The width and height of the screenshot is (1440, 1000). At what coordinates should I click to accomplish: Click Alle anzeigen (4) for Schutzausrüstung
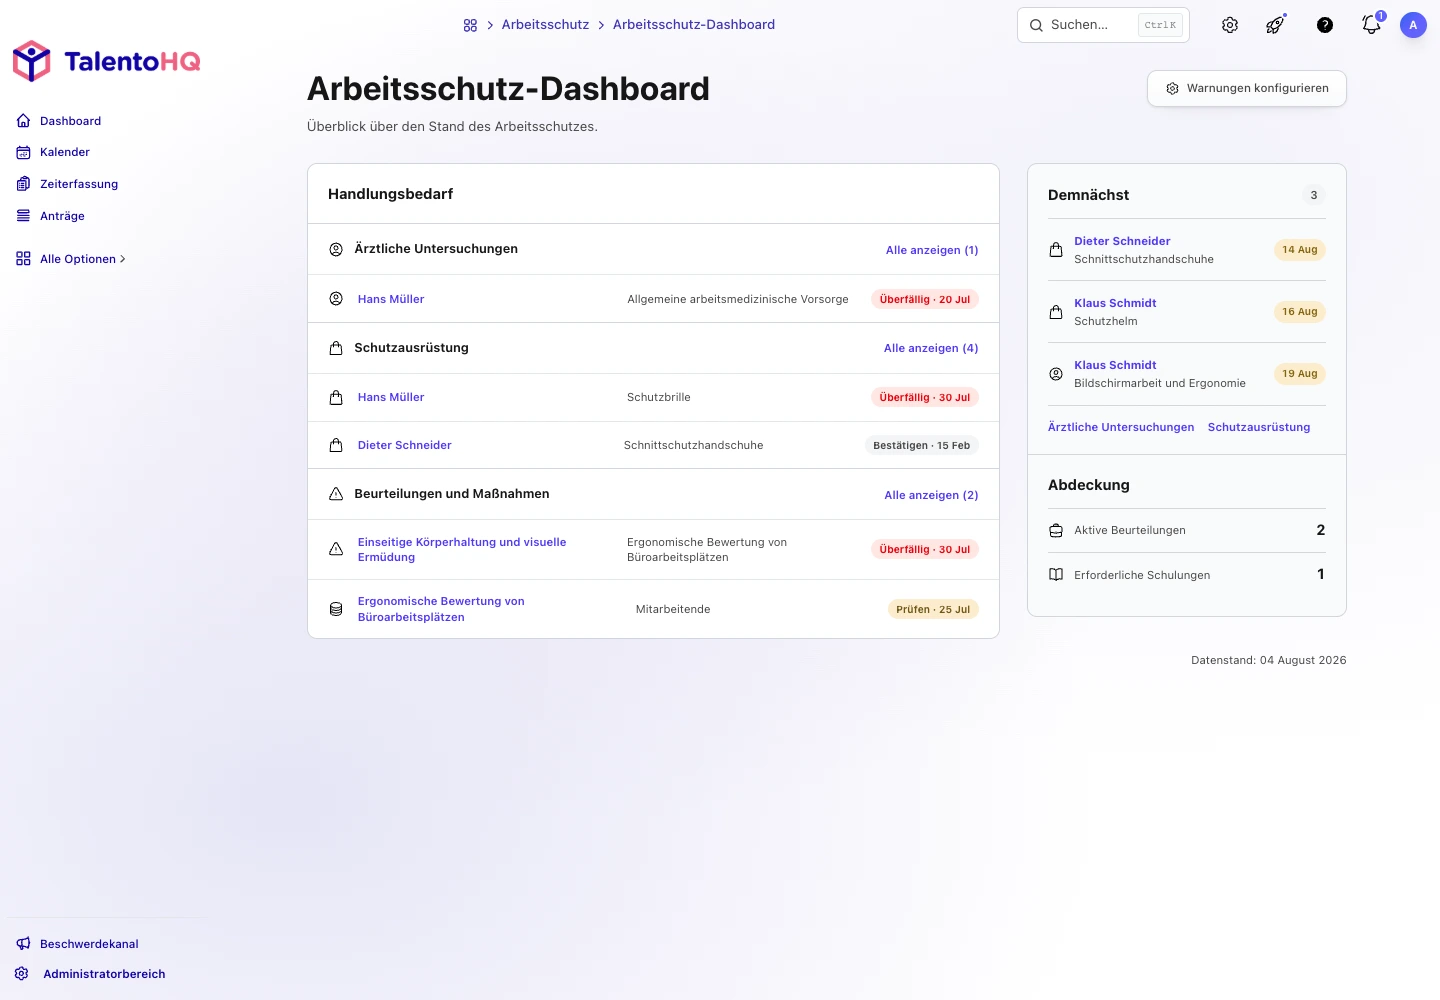point(931,348)
